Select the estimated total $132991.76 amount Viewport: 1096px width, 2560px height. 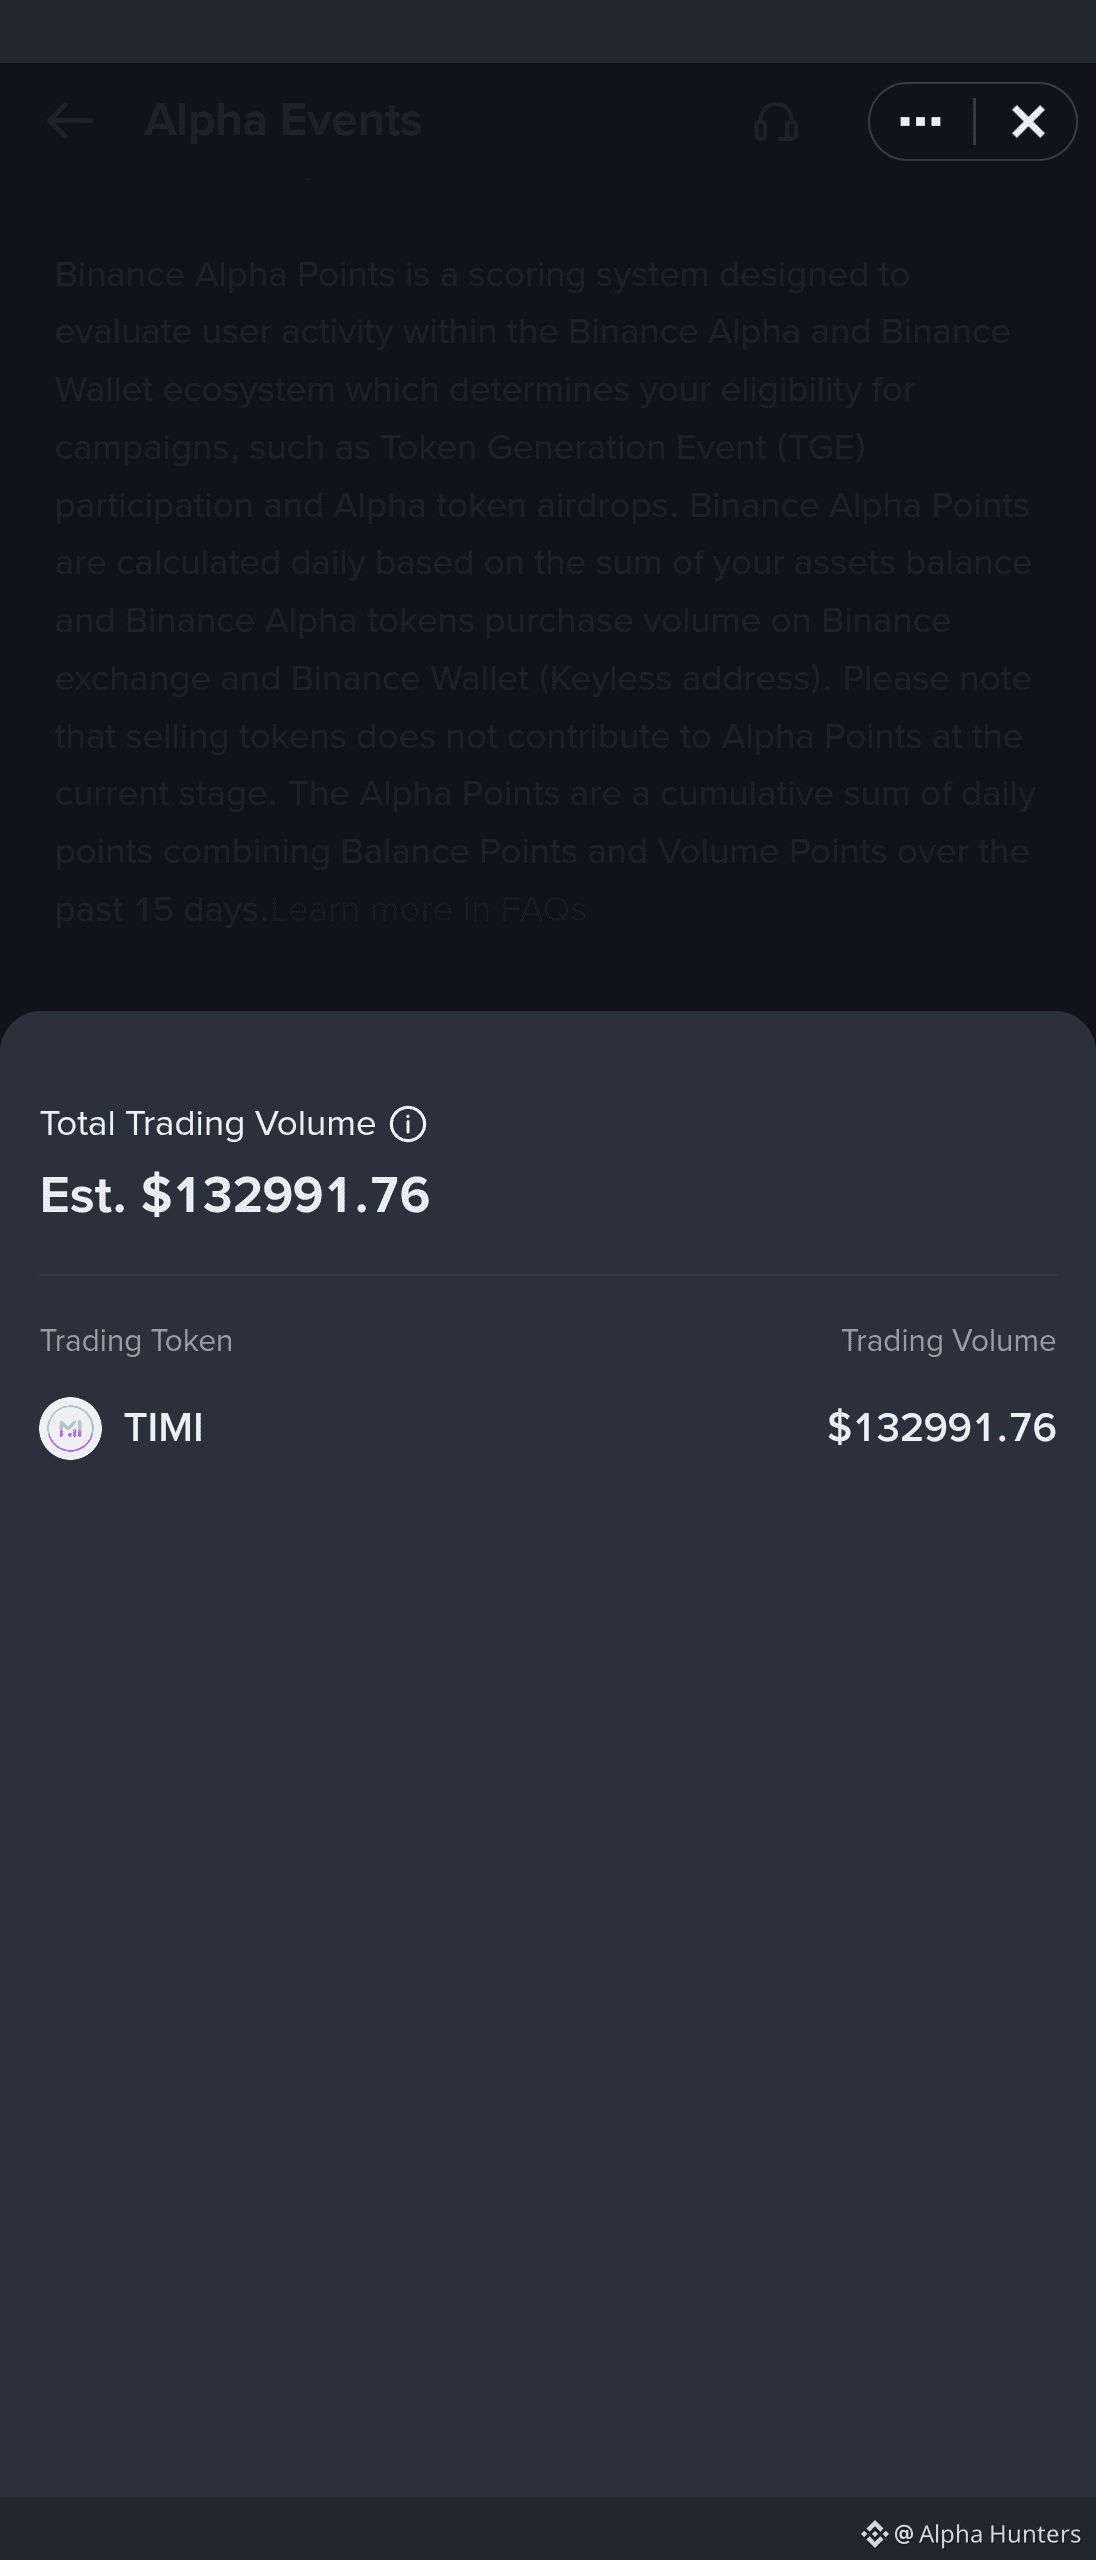[x=235, y=1195]
